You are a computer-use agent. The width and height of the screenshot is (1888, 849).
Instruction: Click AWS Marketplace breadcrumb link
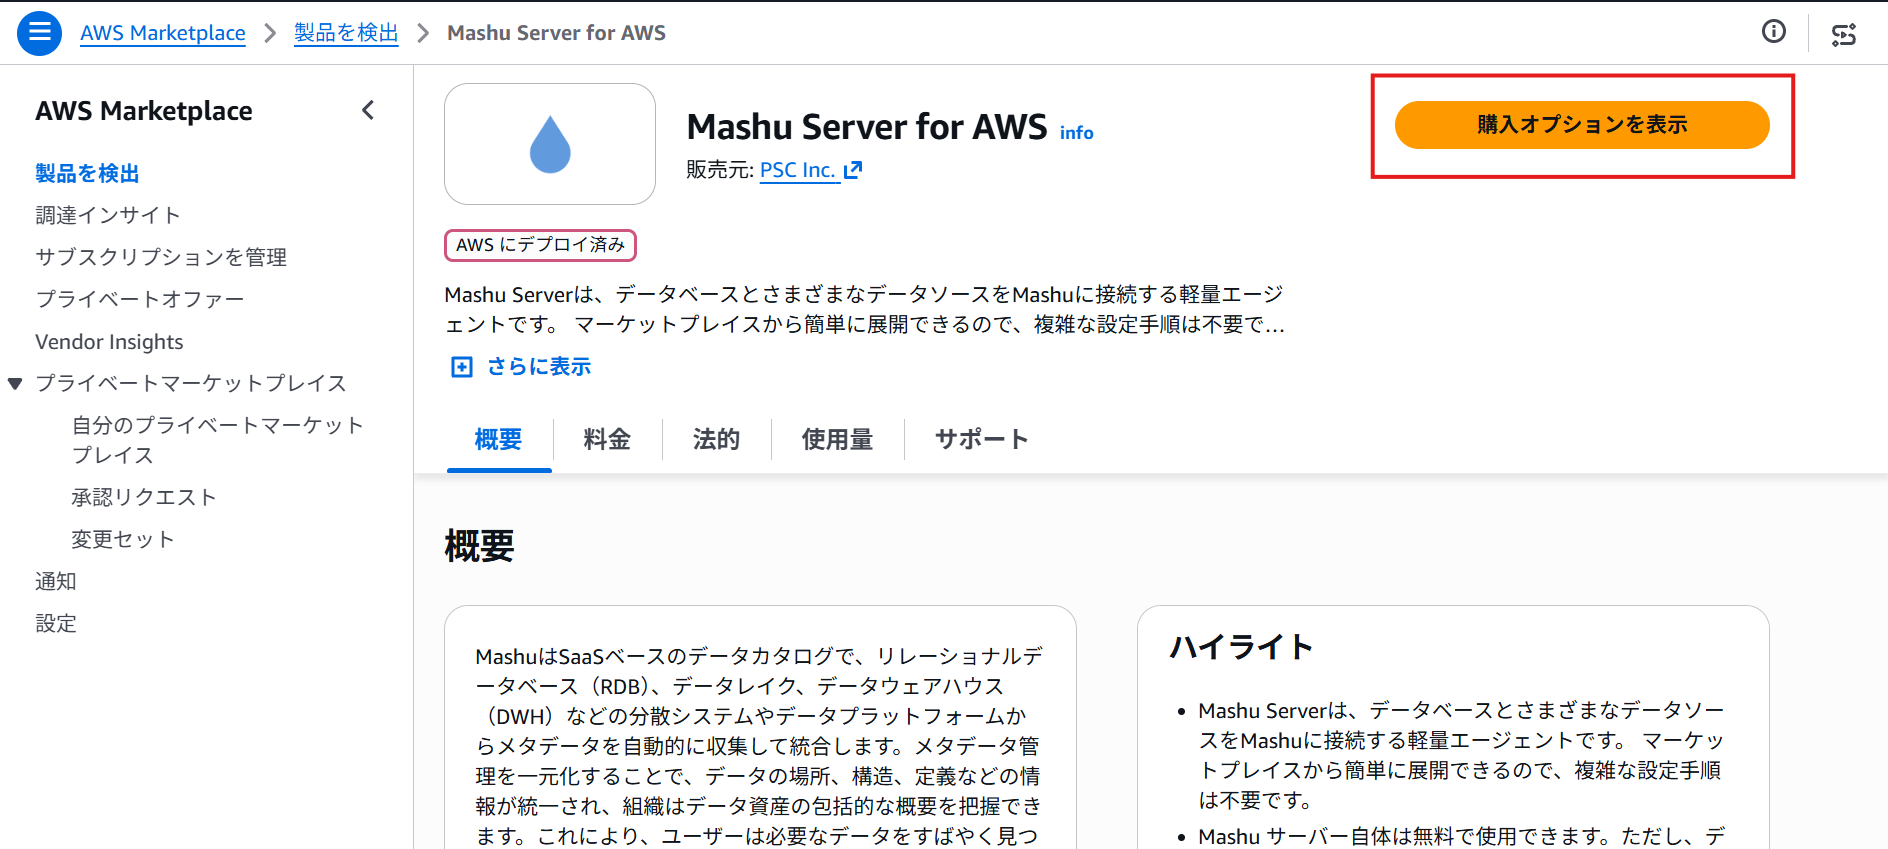tap(163, 33)
